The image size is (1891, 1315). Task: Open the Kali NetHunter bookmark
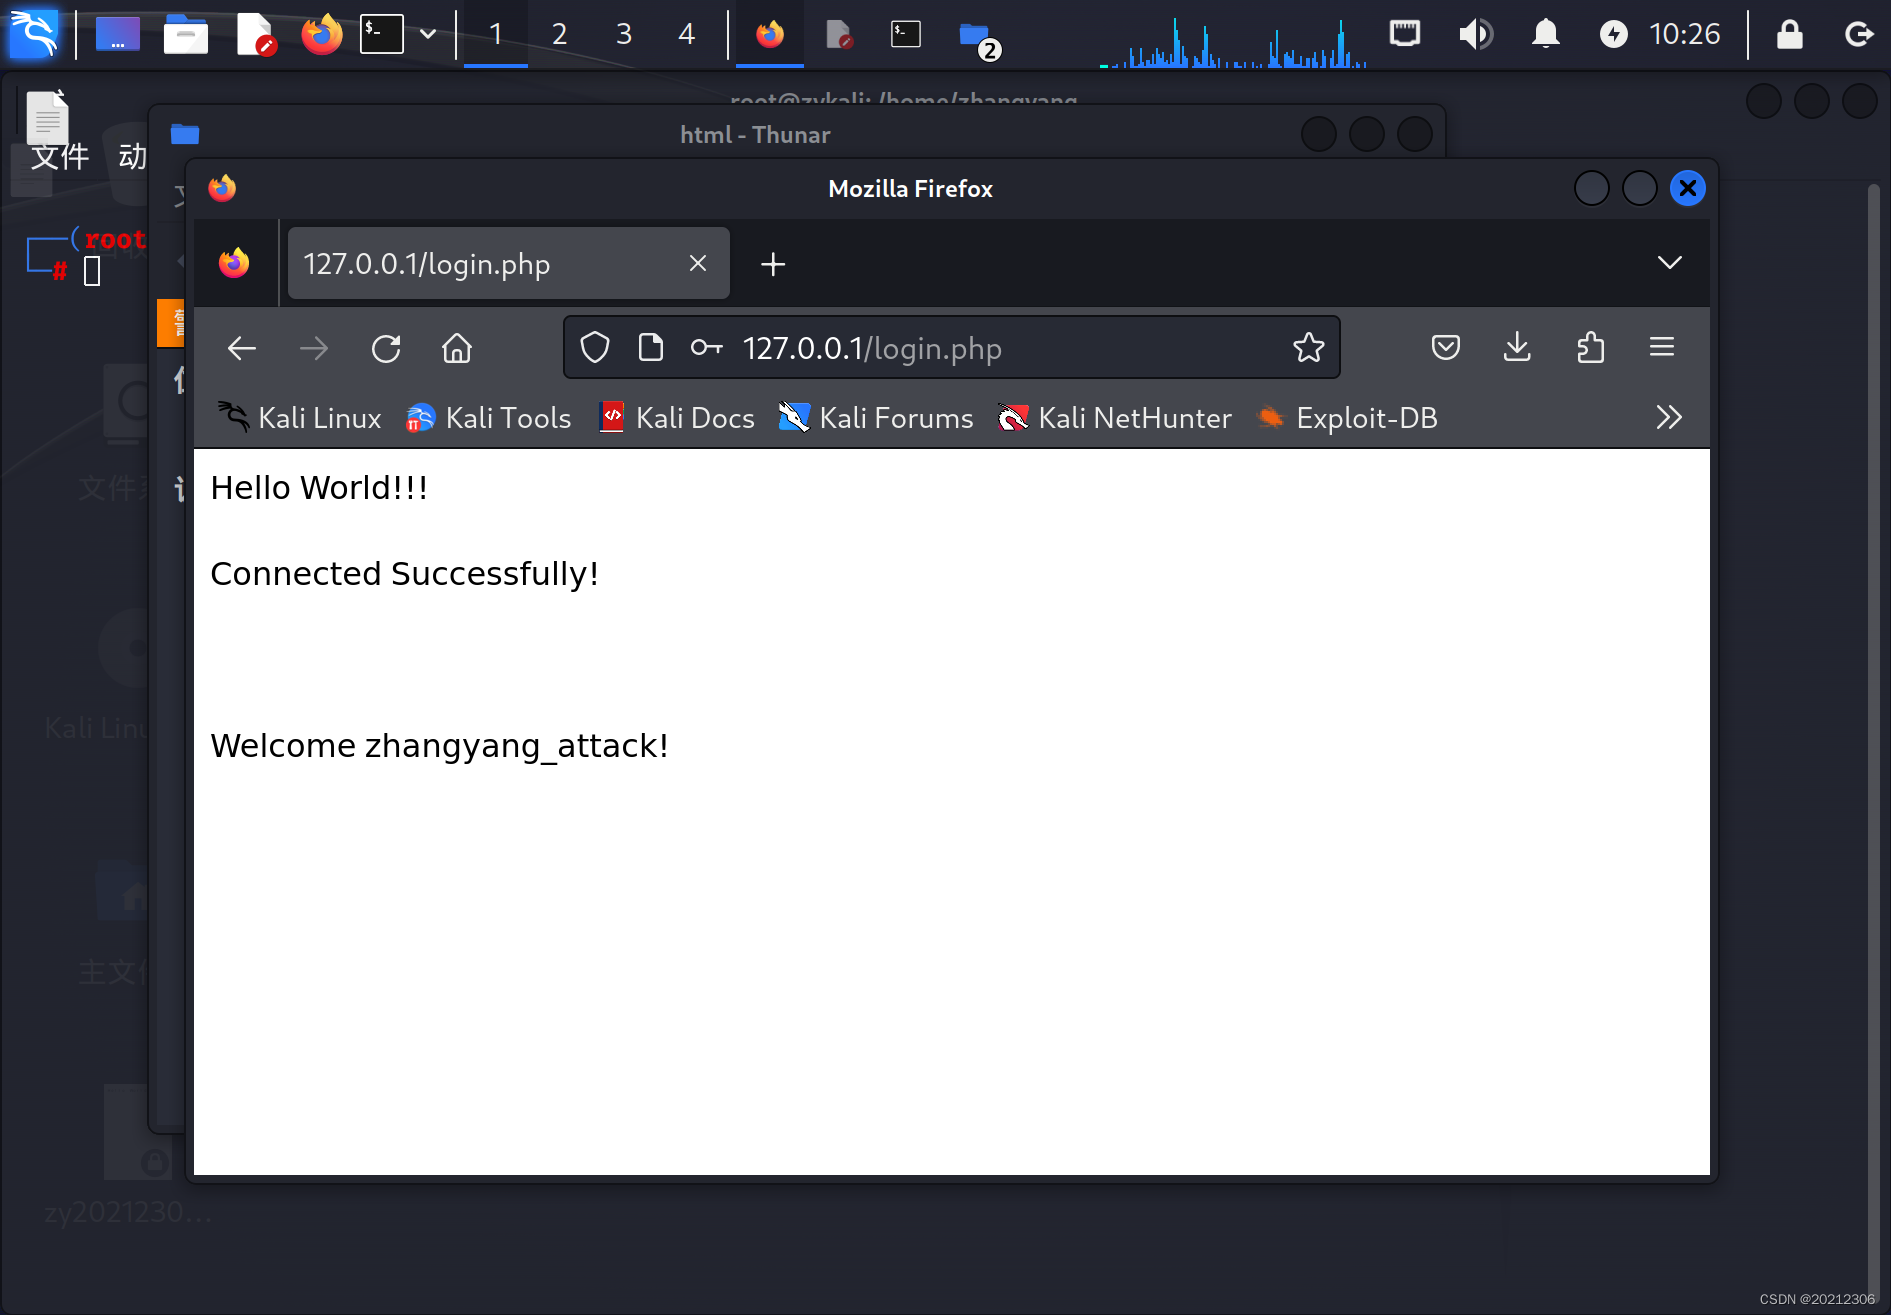click(1114, 418)
